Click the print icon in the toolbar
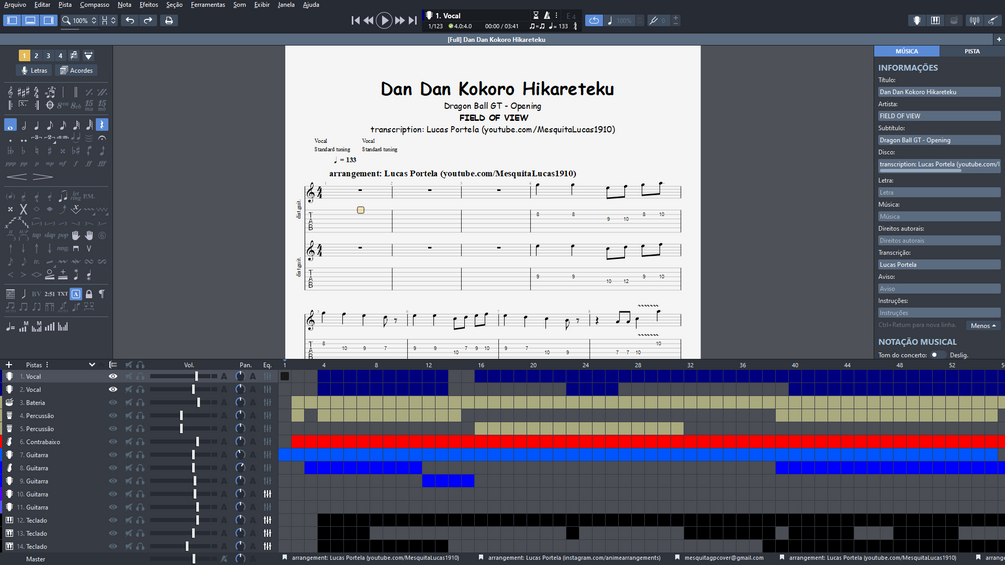The width and height of the screenshot is (1005, 565). click(169, 20)
